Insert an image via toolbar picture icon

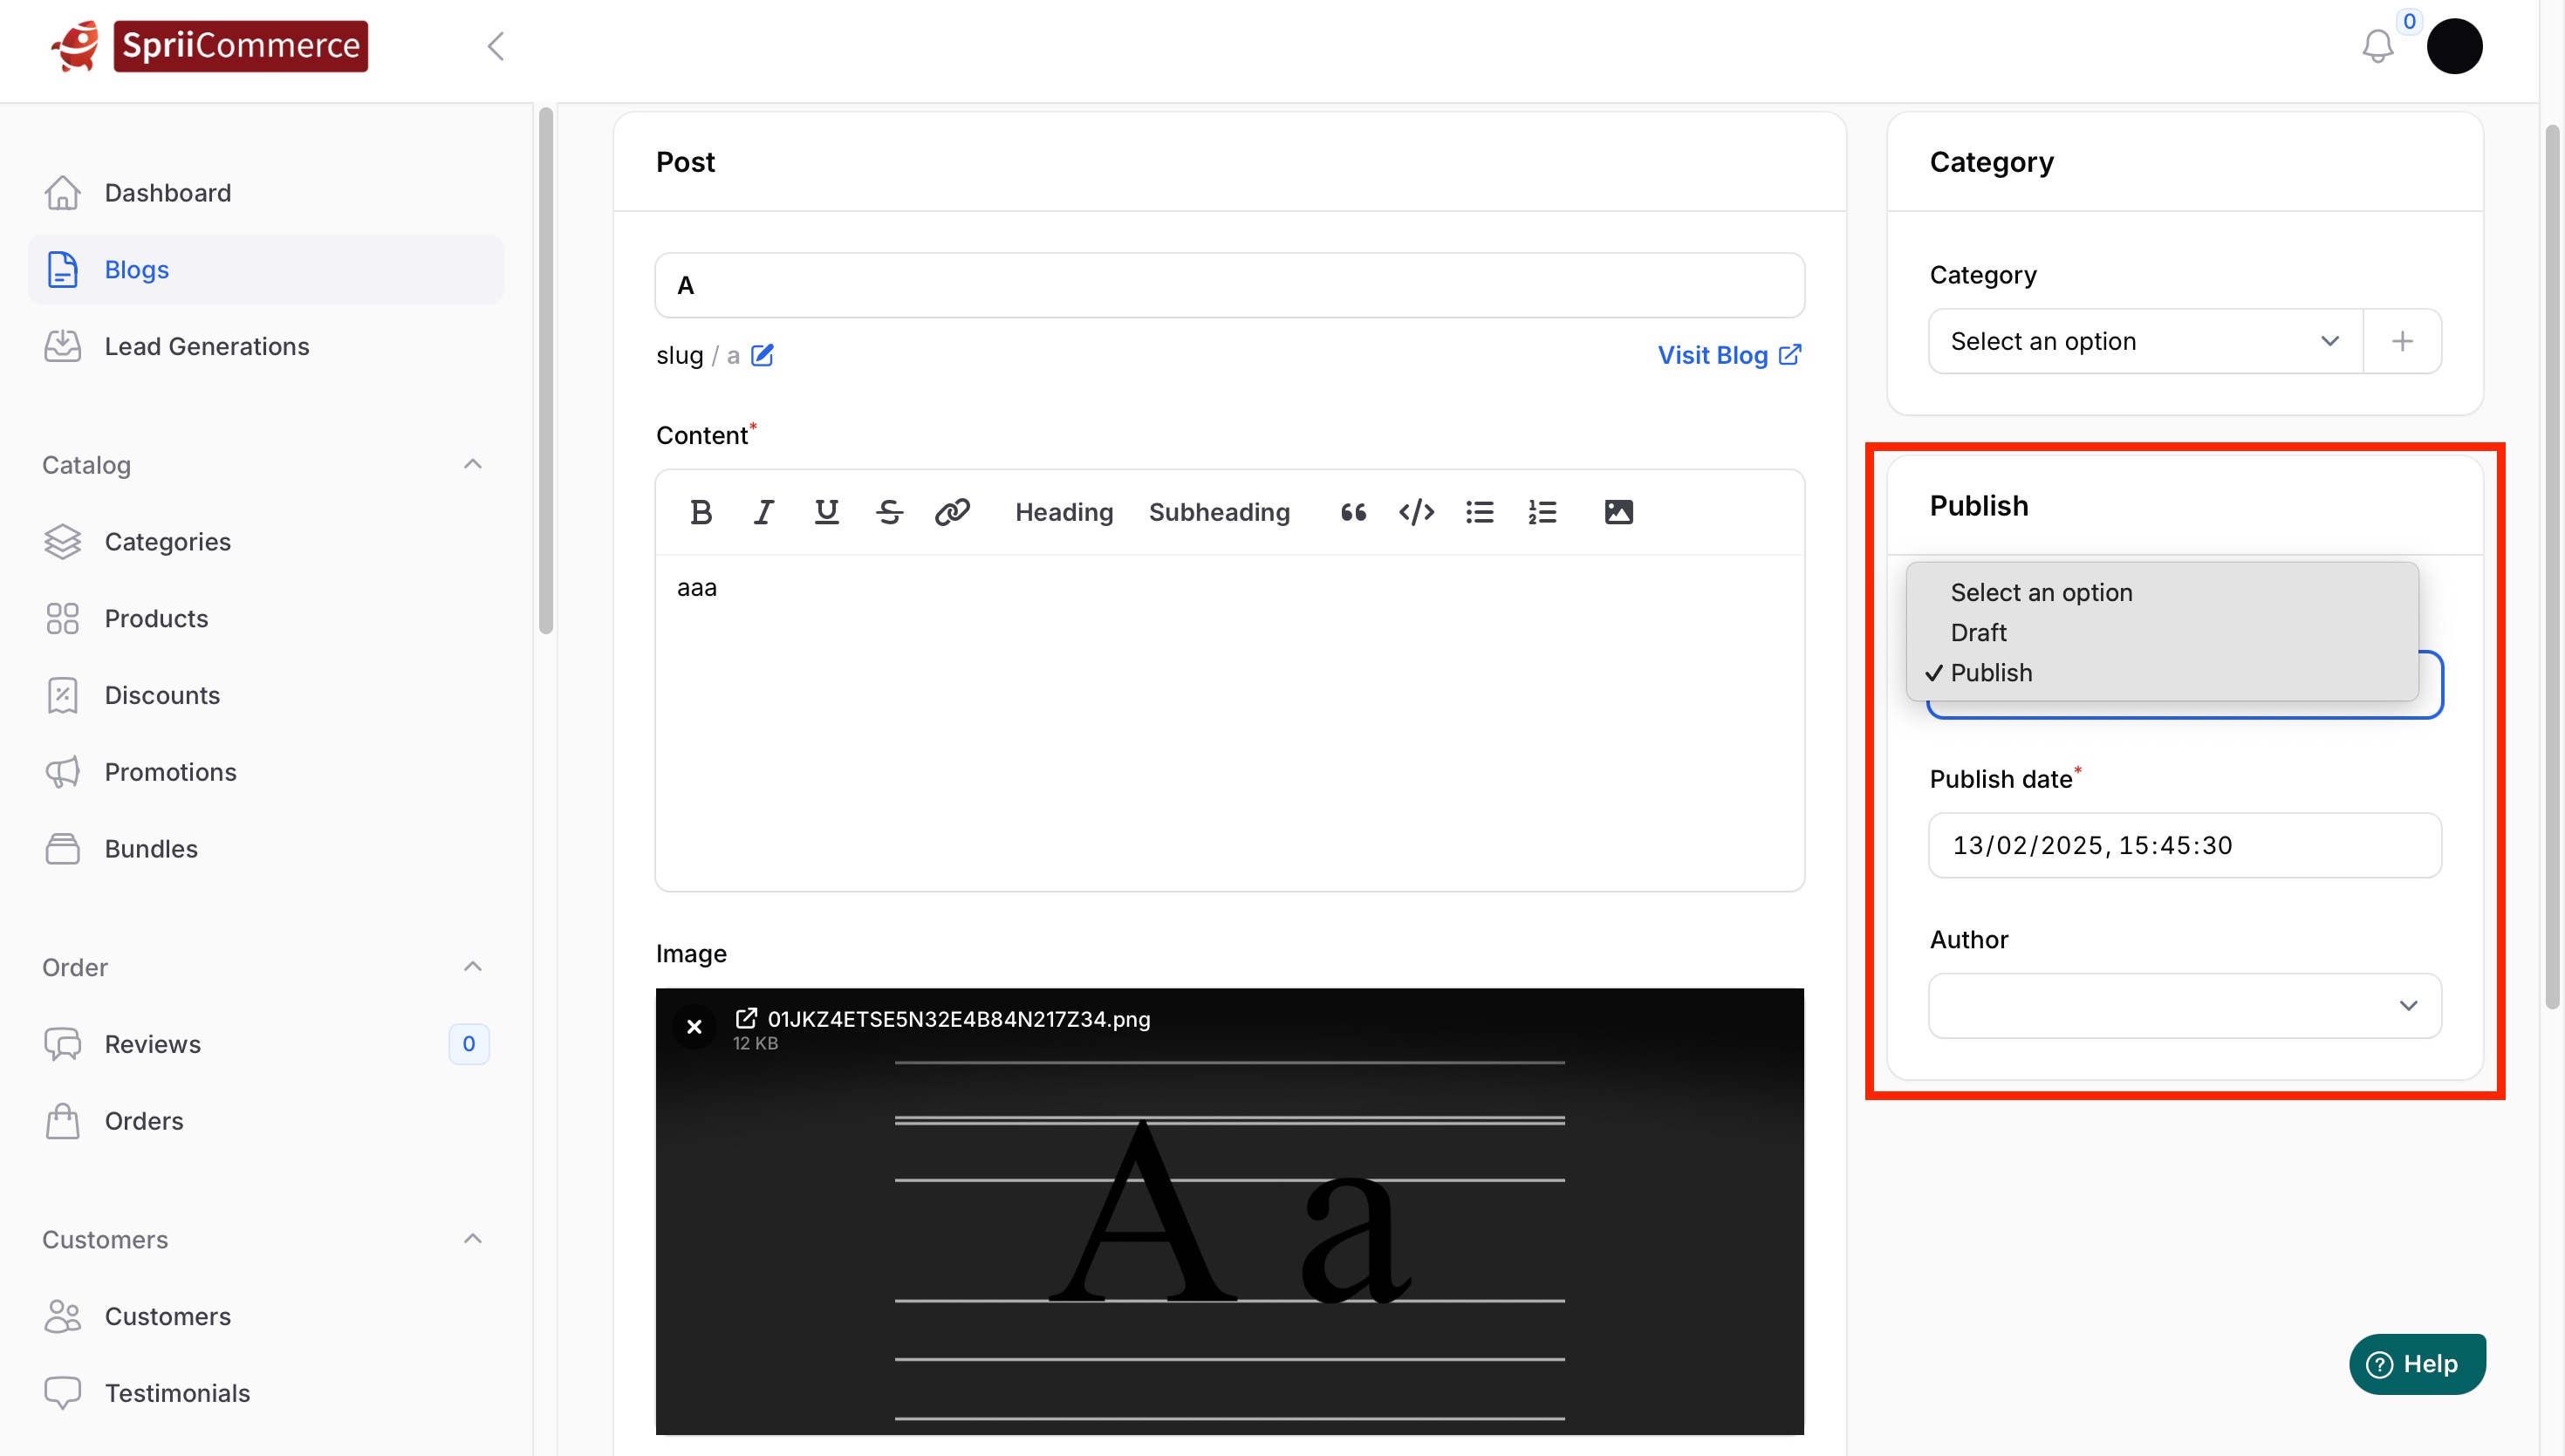click(1618, 512)
